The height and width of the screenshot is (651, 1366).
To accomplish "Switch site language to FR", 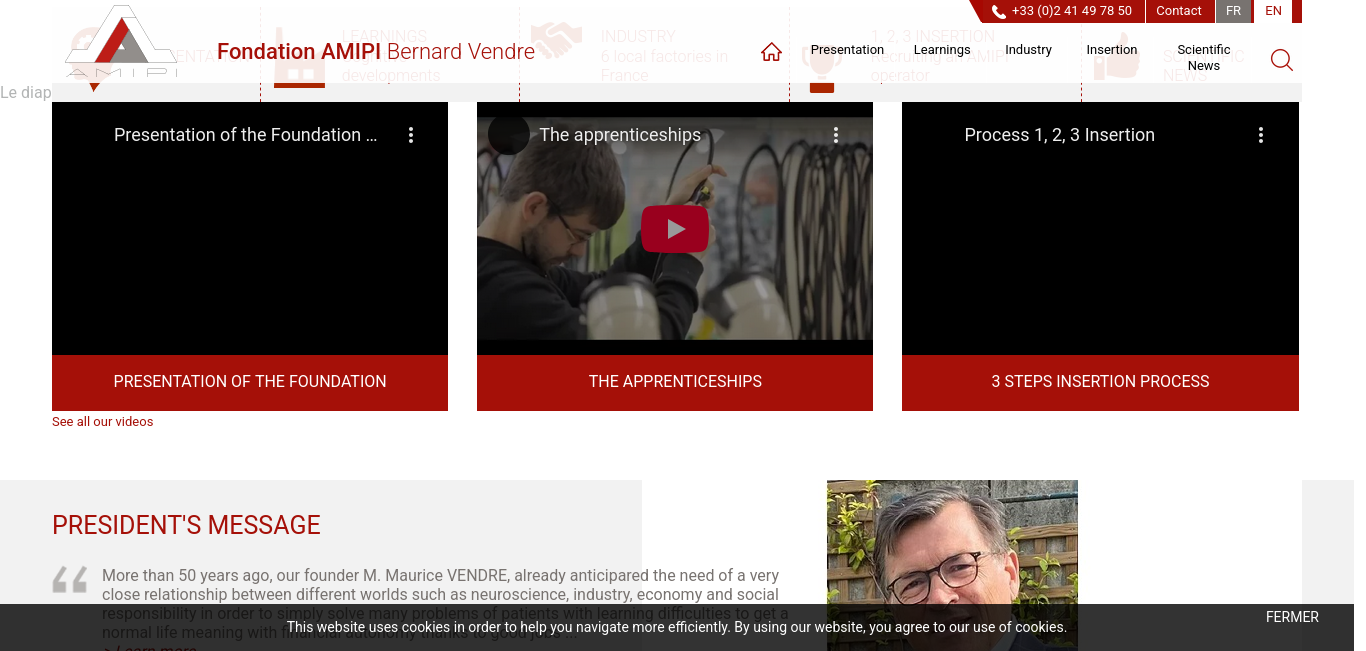I will (1233, 11).
